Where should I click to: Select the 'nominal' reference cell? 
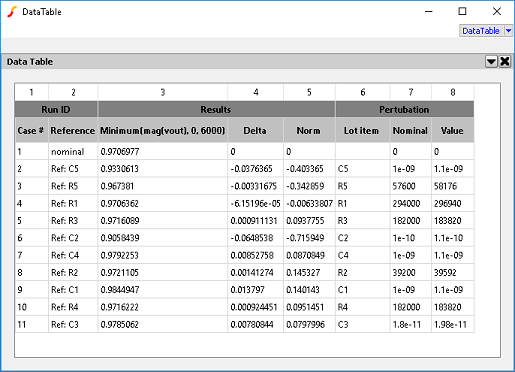[73, 152]
